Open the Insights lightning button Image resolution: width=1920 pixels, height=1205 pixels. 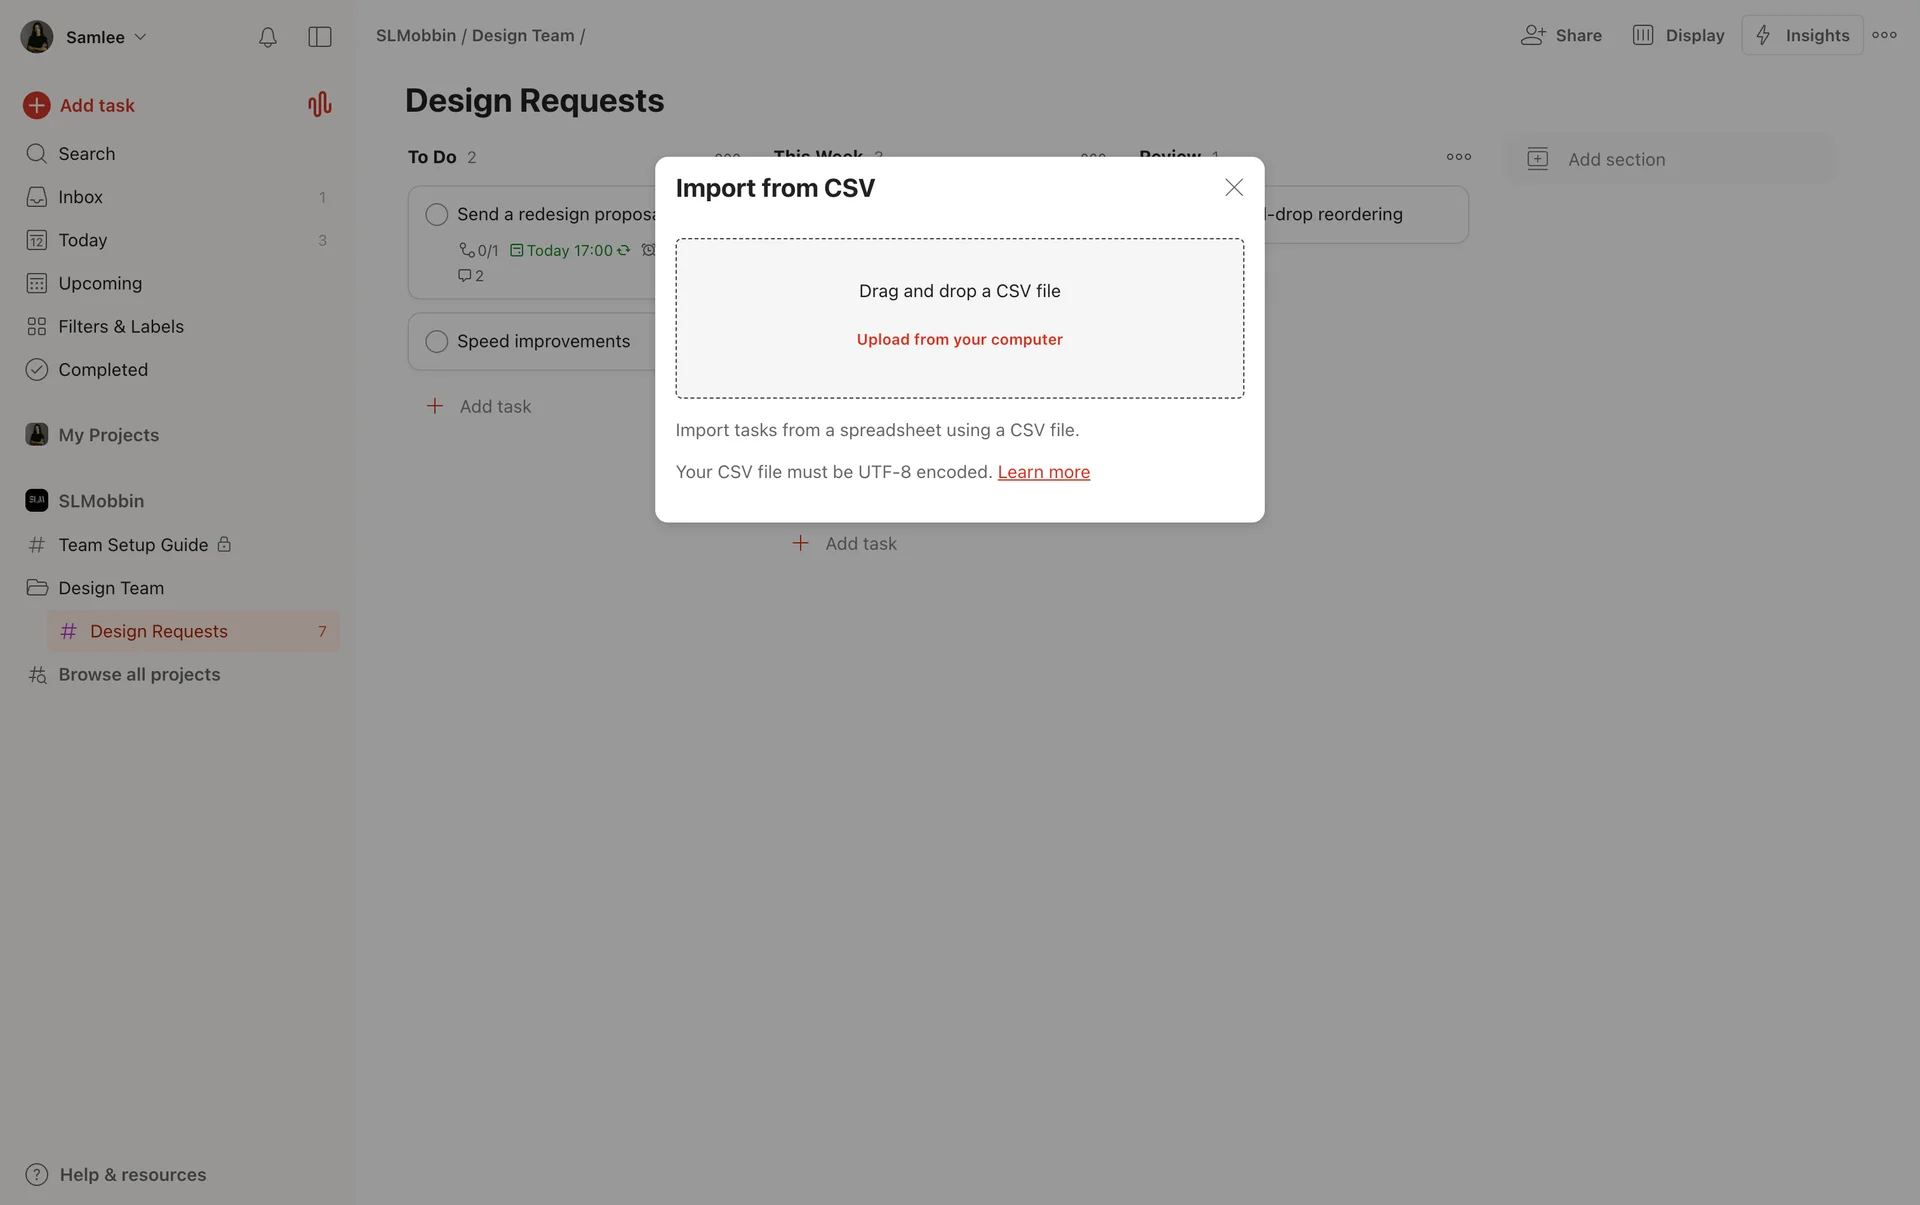tap(1802, 35)
